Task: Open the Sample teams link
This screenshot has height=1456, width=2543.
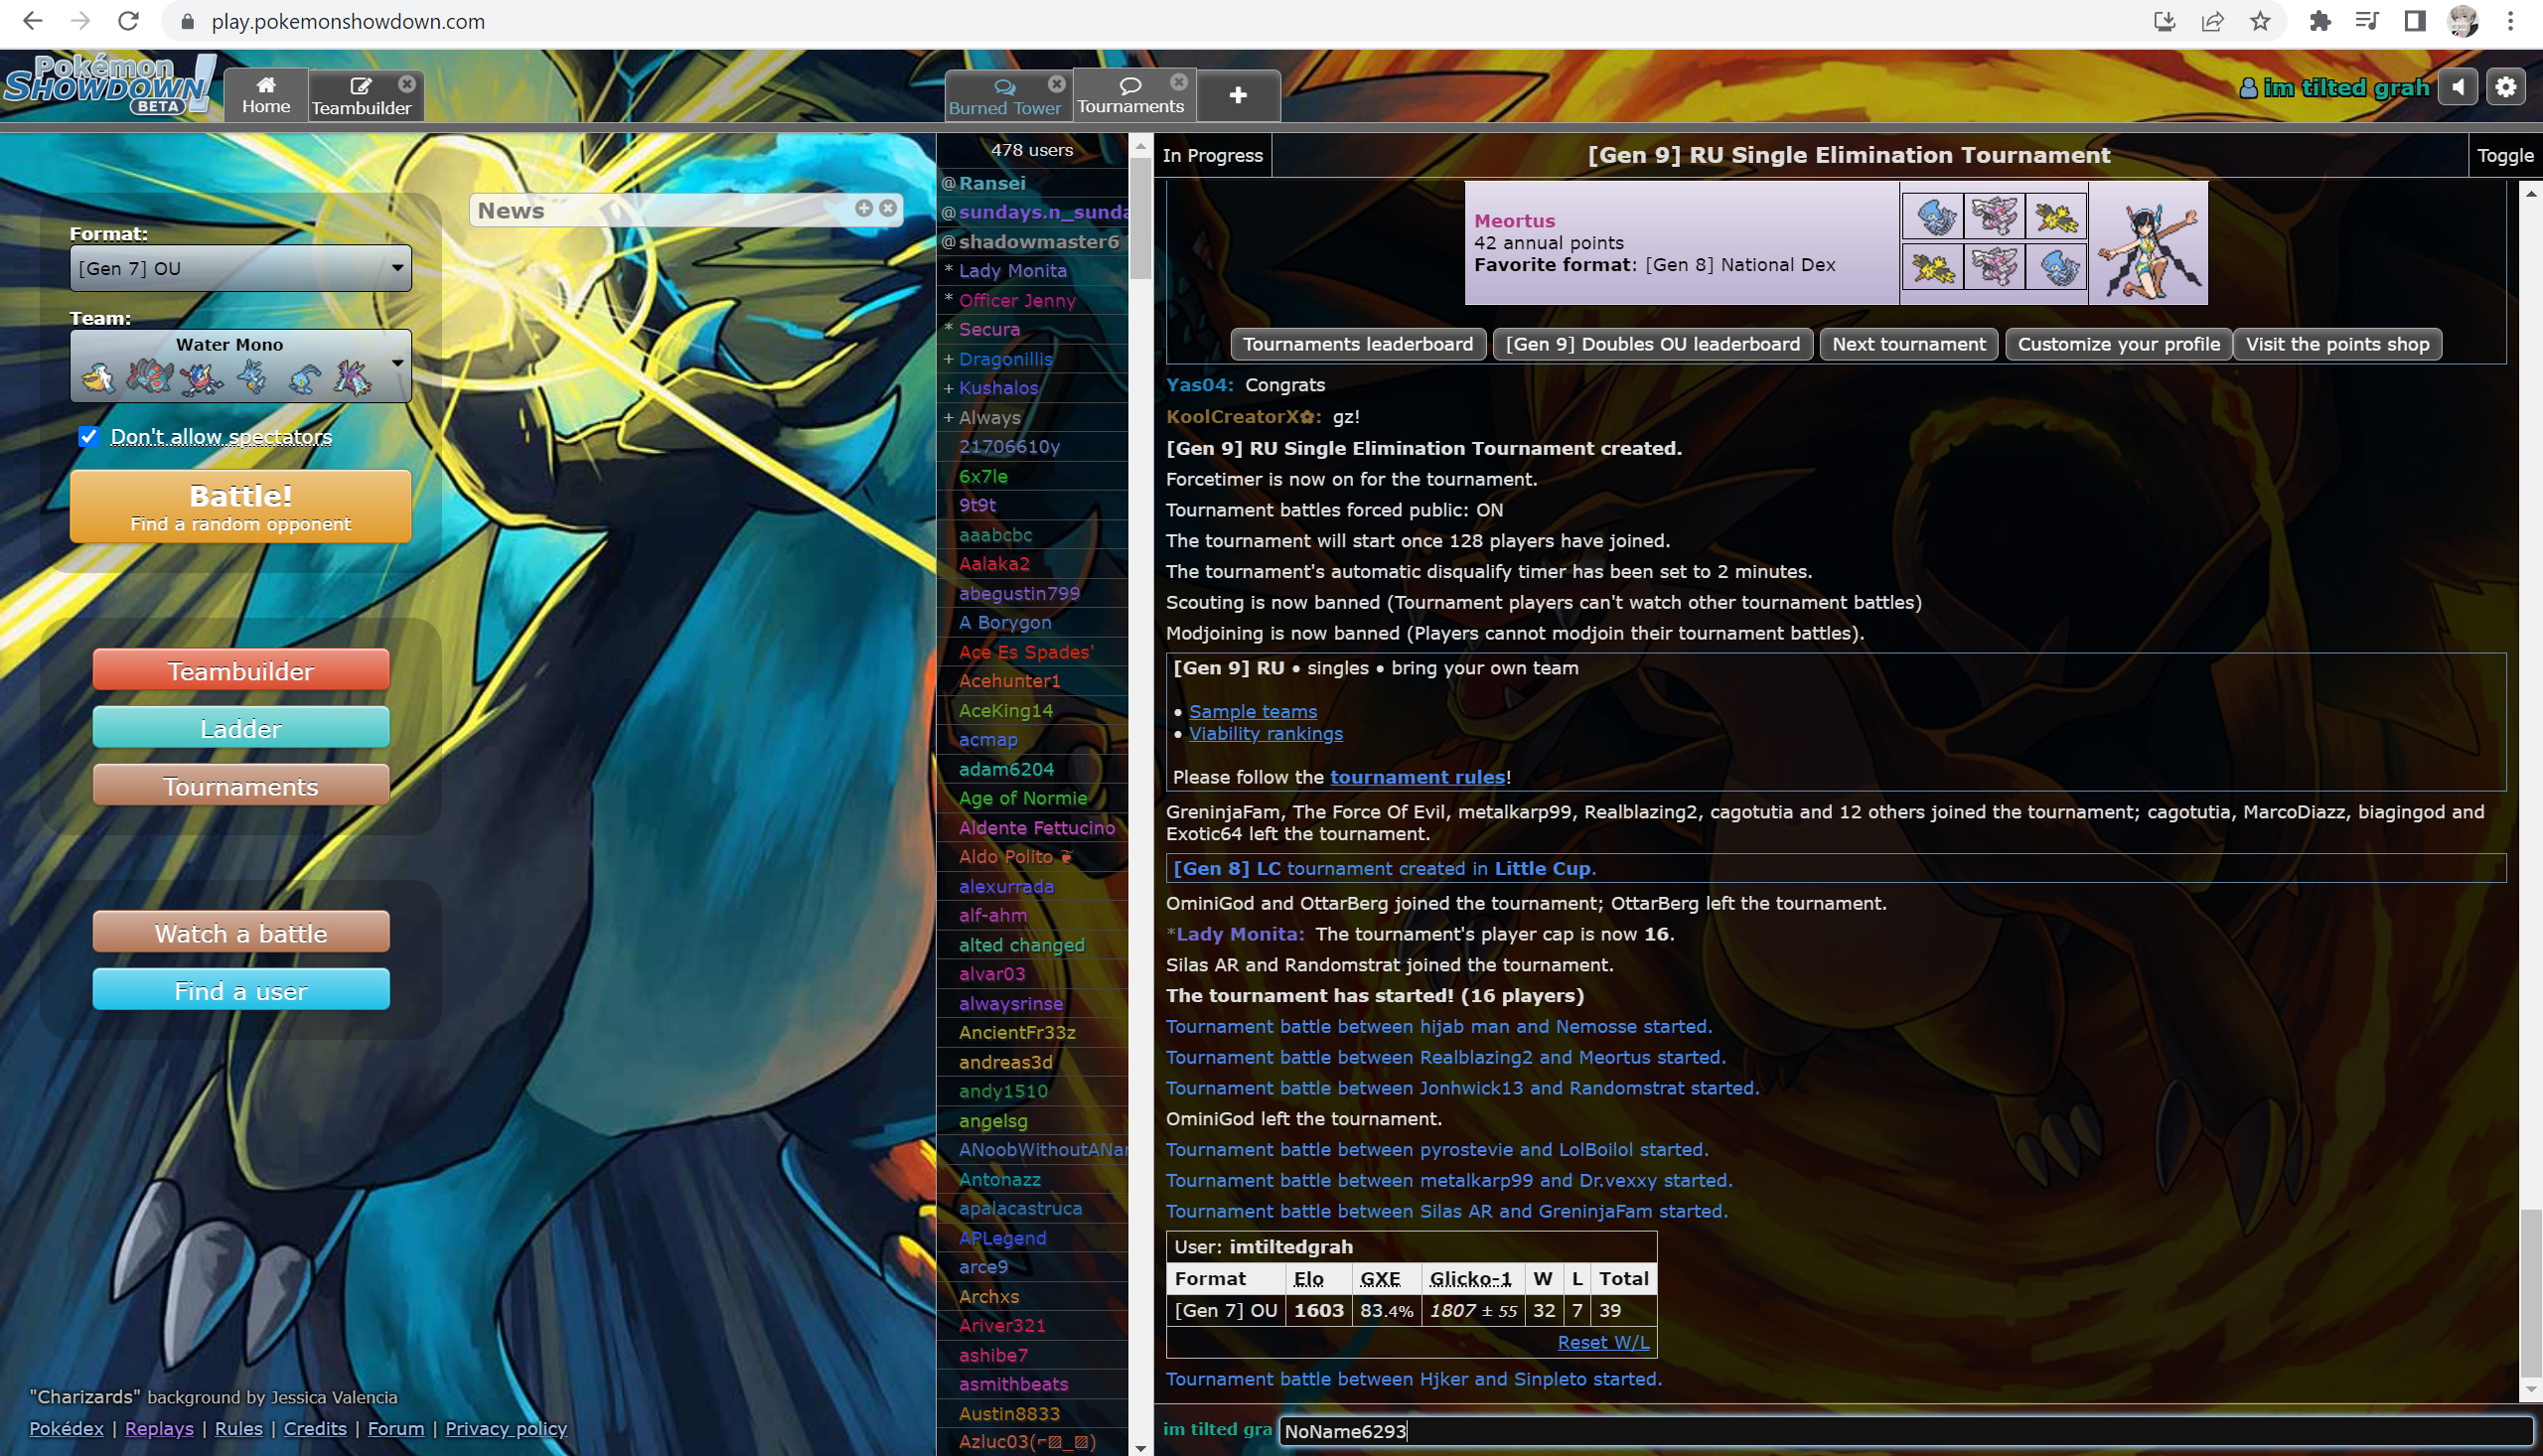Action: click(x=1252, y=711)
